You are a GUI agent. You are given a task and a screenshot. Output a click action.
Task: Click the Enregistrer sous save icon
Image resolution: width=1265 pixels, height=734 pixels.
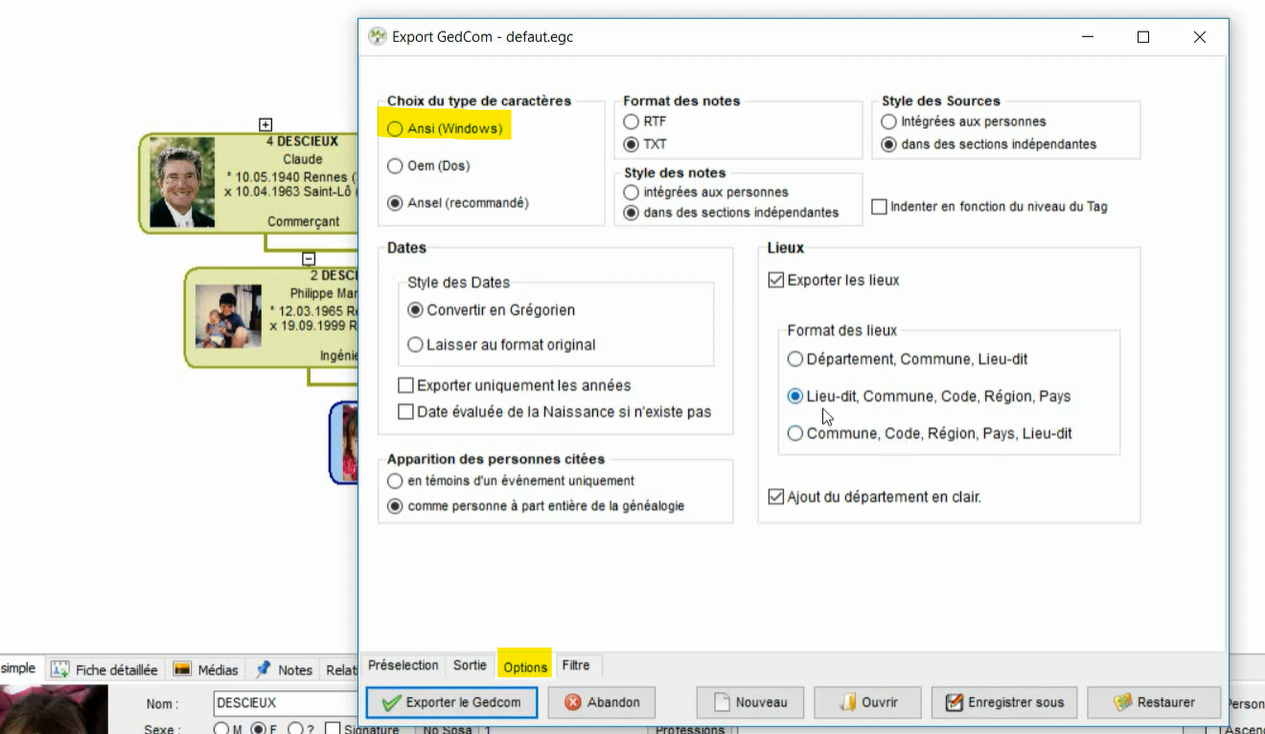coord(954,702)
